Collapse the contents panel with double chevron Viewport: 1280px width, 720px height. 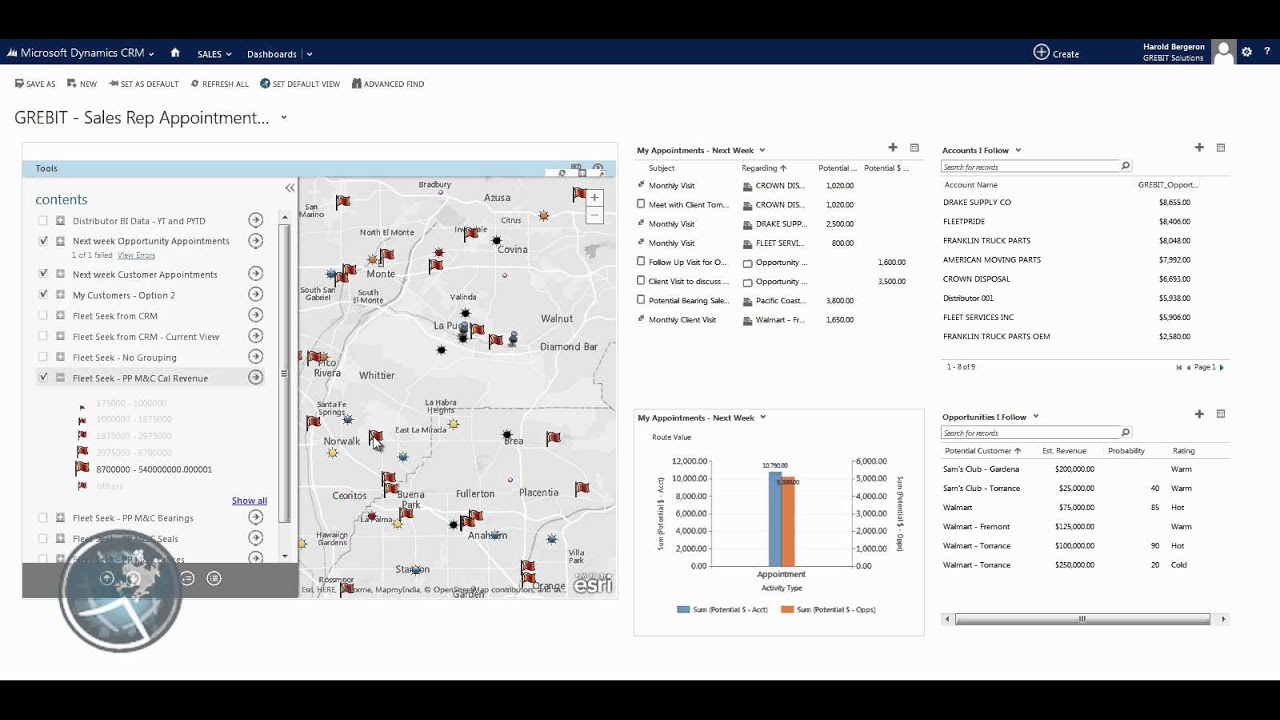pos(290,187)
